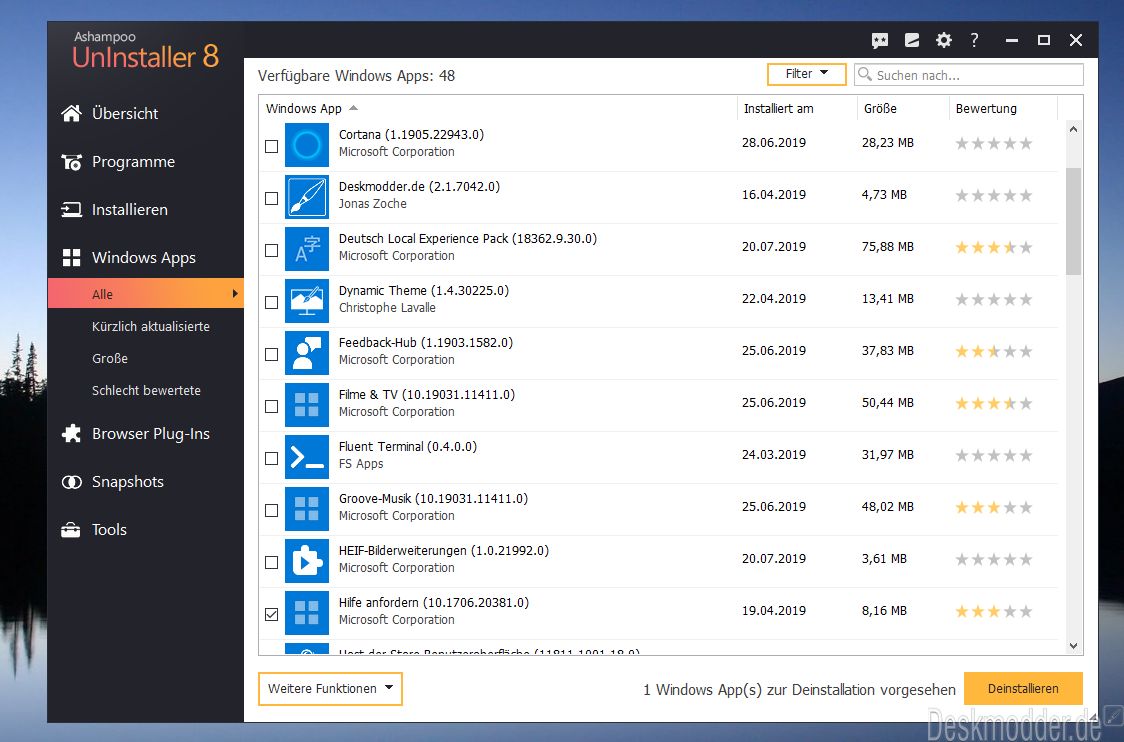Click the HEIF-Bilderweiterungen app icon

(x=307, y=561)
